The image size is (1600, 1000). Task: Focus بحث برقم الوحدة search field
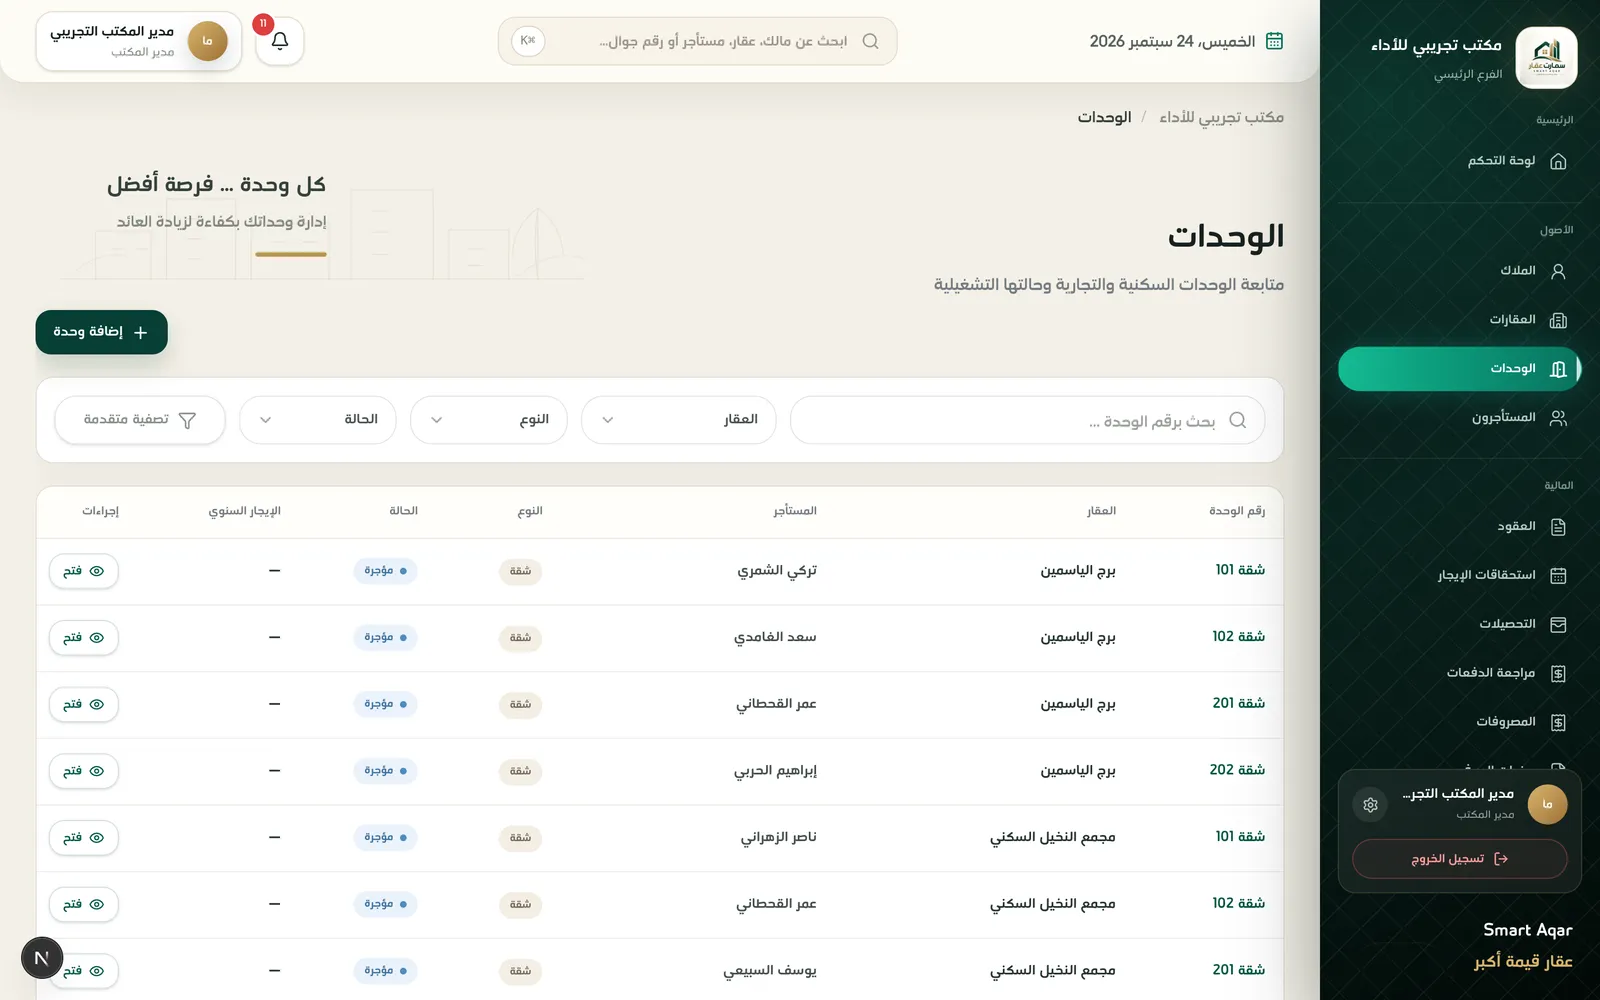(x=1028, y=420)
